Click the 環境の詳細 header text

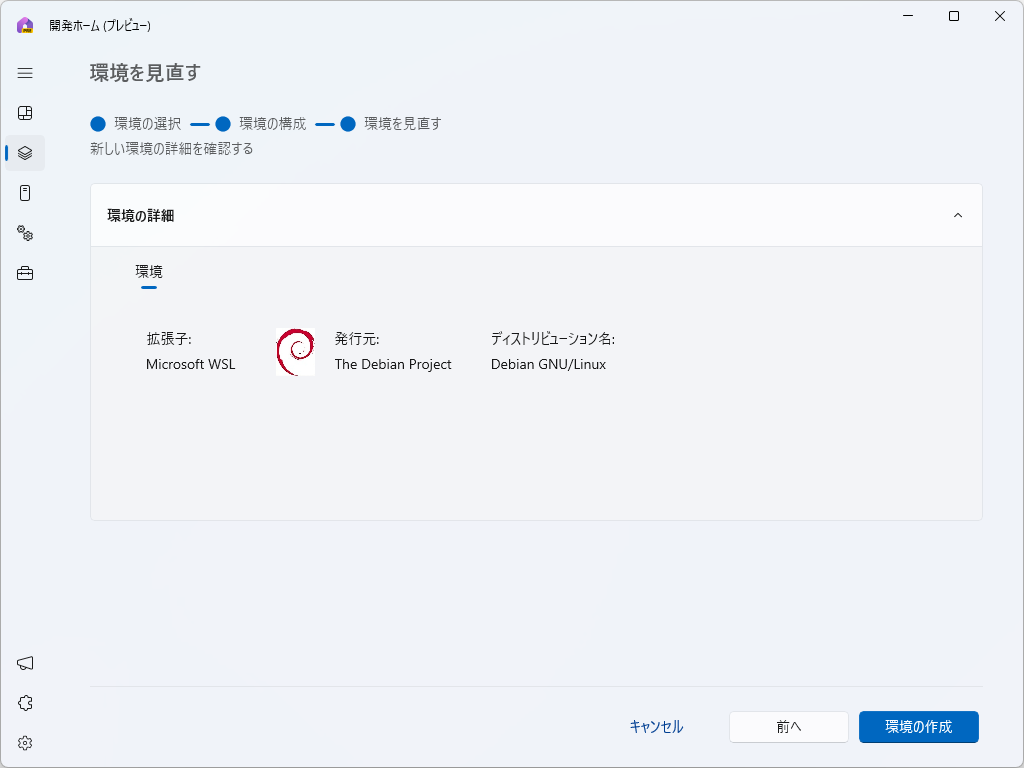140,216
